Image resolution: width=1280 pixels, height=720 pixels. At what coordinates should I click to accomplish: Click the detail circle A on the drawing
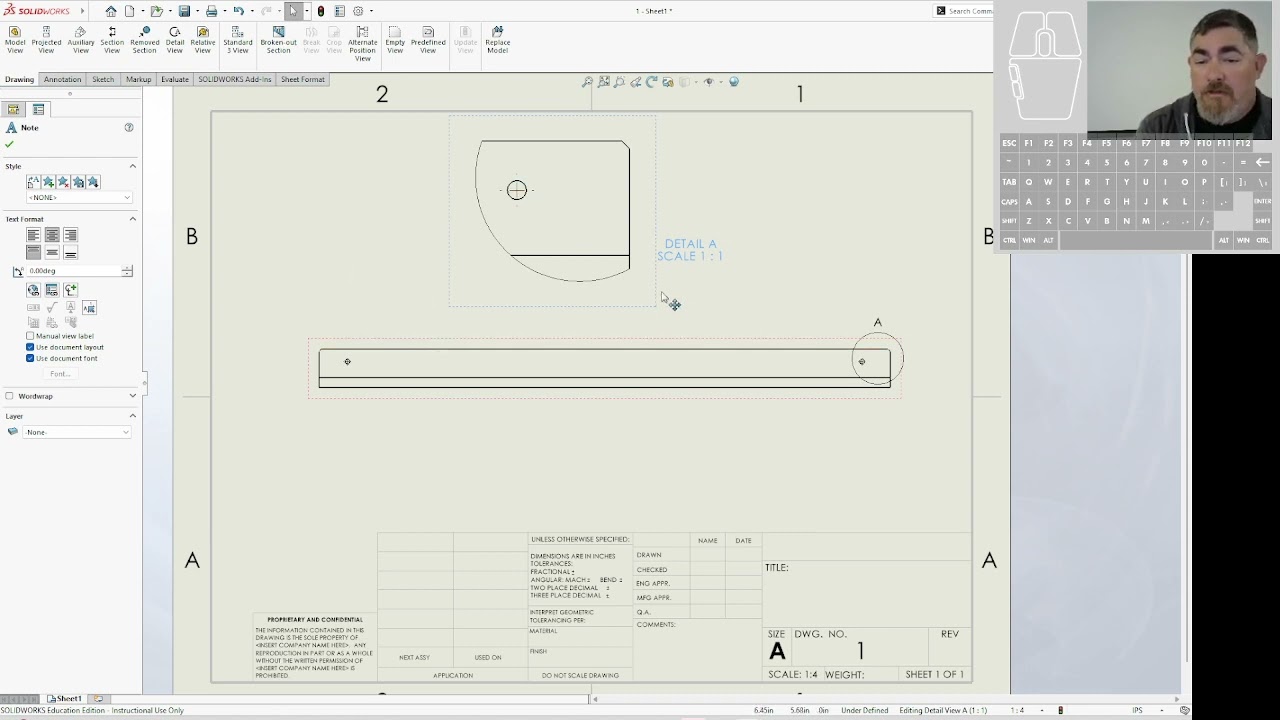878,360
